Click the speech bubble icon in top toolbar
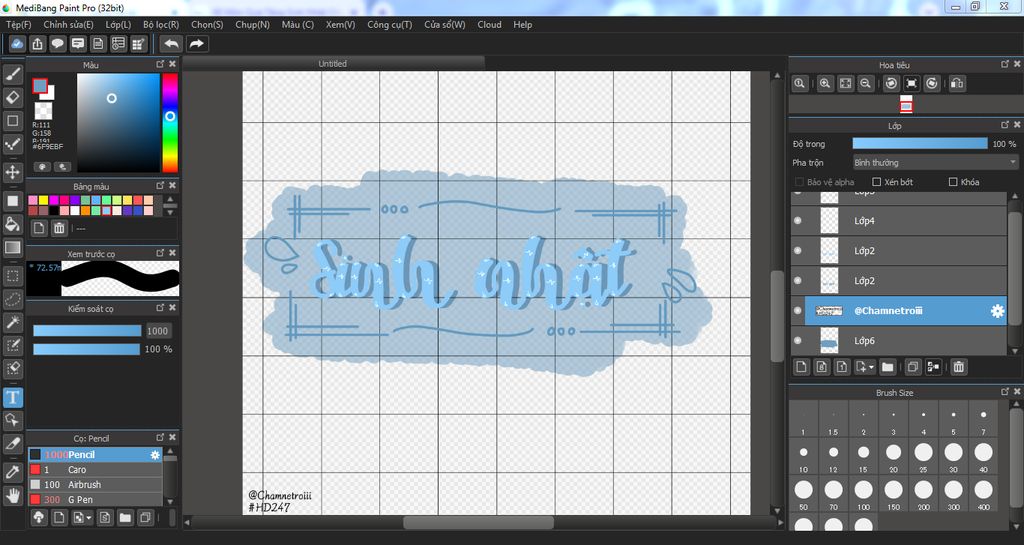The width and height of the screenshot is (1024, 545). pyautogui.click(x=57, y=44)
